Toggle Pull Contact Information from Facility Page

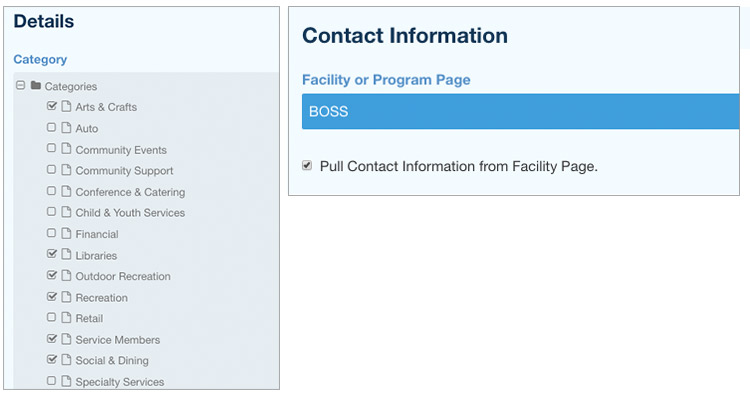(x=307, y=166)
